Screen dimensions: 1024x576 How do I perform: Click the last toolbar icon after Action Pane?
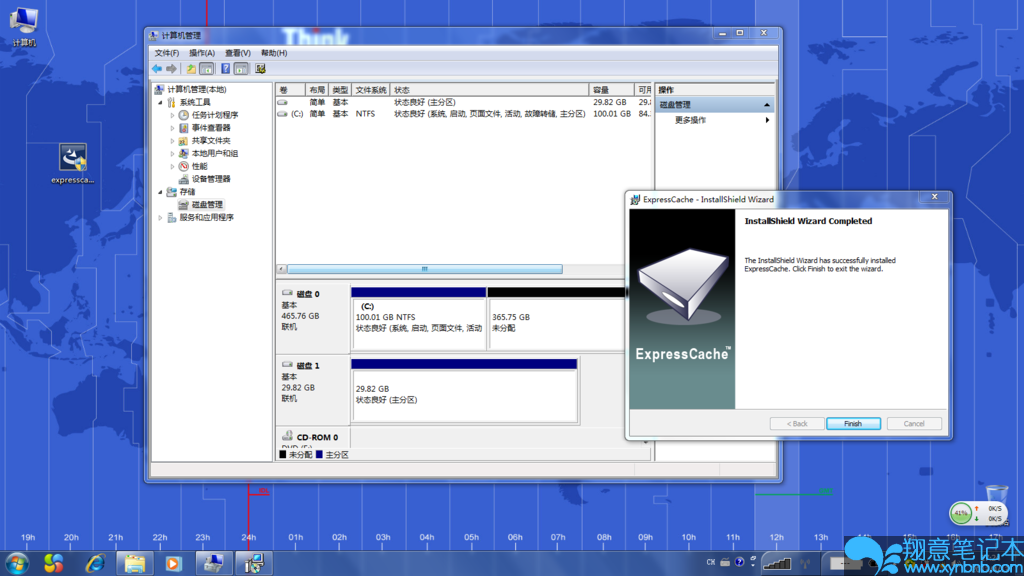point(261,69)
